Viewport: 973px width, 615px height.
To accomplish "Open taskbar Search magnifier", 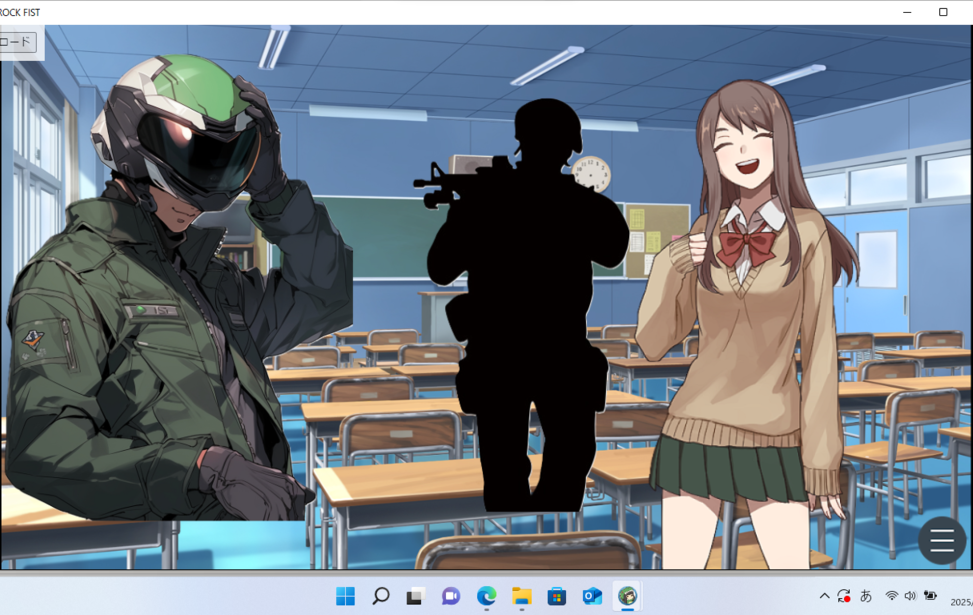I will coord(380,596).
